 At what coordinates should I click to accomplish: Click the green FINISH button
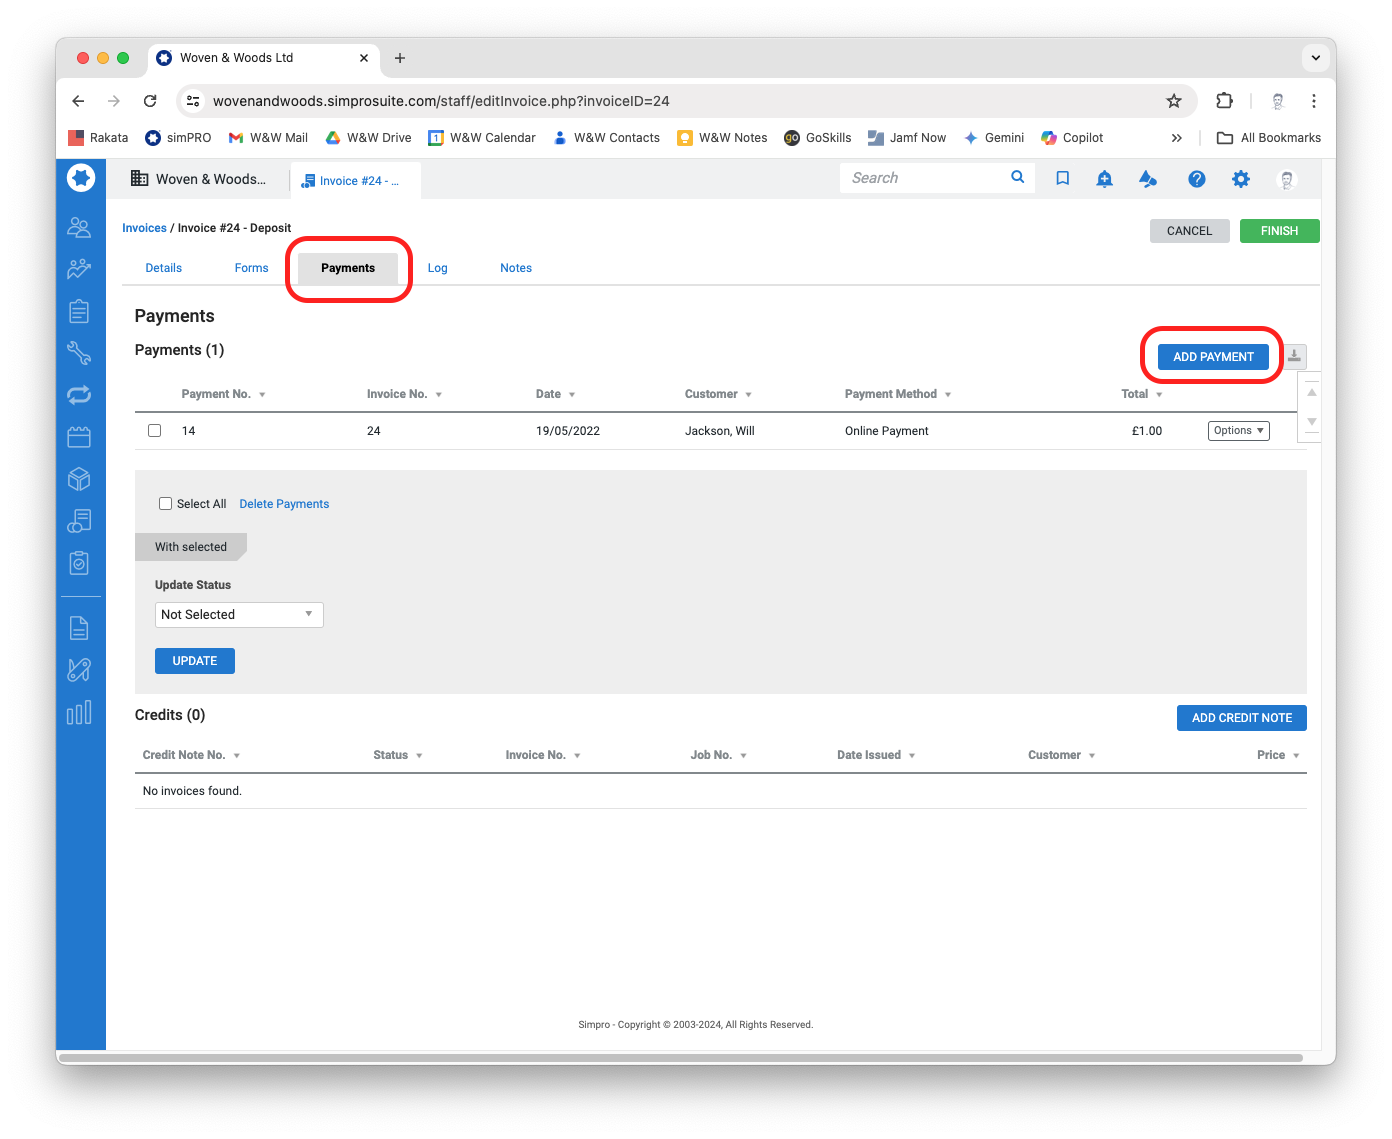[1279, 231]
